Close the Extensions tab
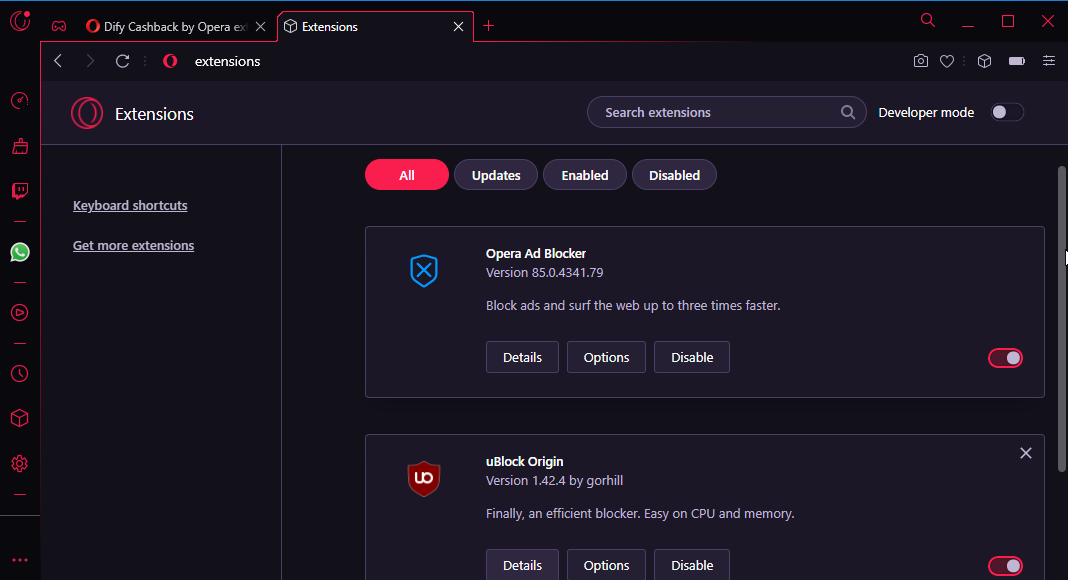Screen dimensions: 1068x580 (x=458, y=27)
